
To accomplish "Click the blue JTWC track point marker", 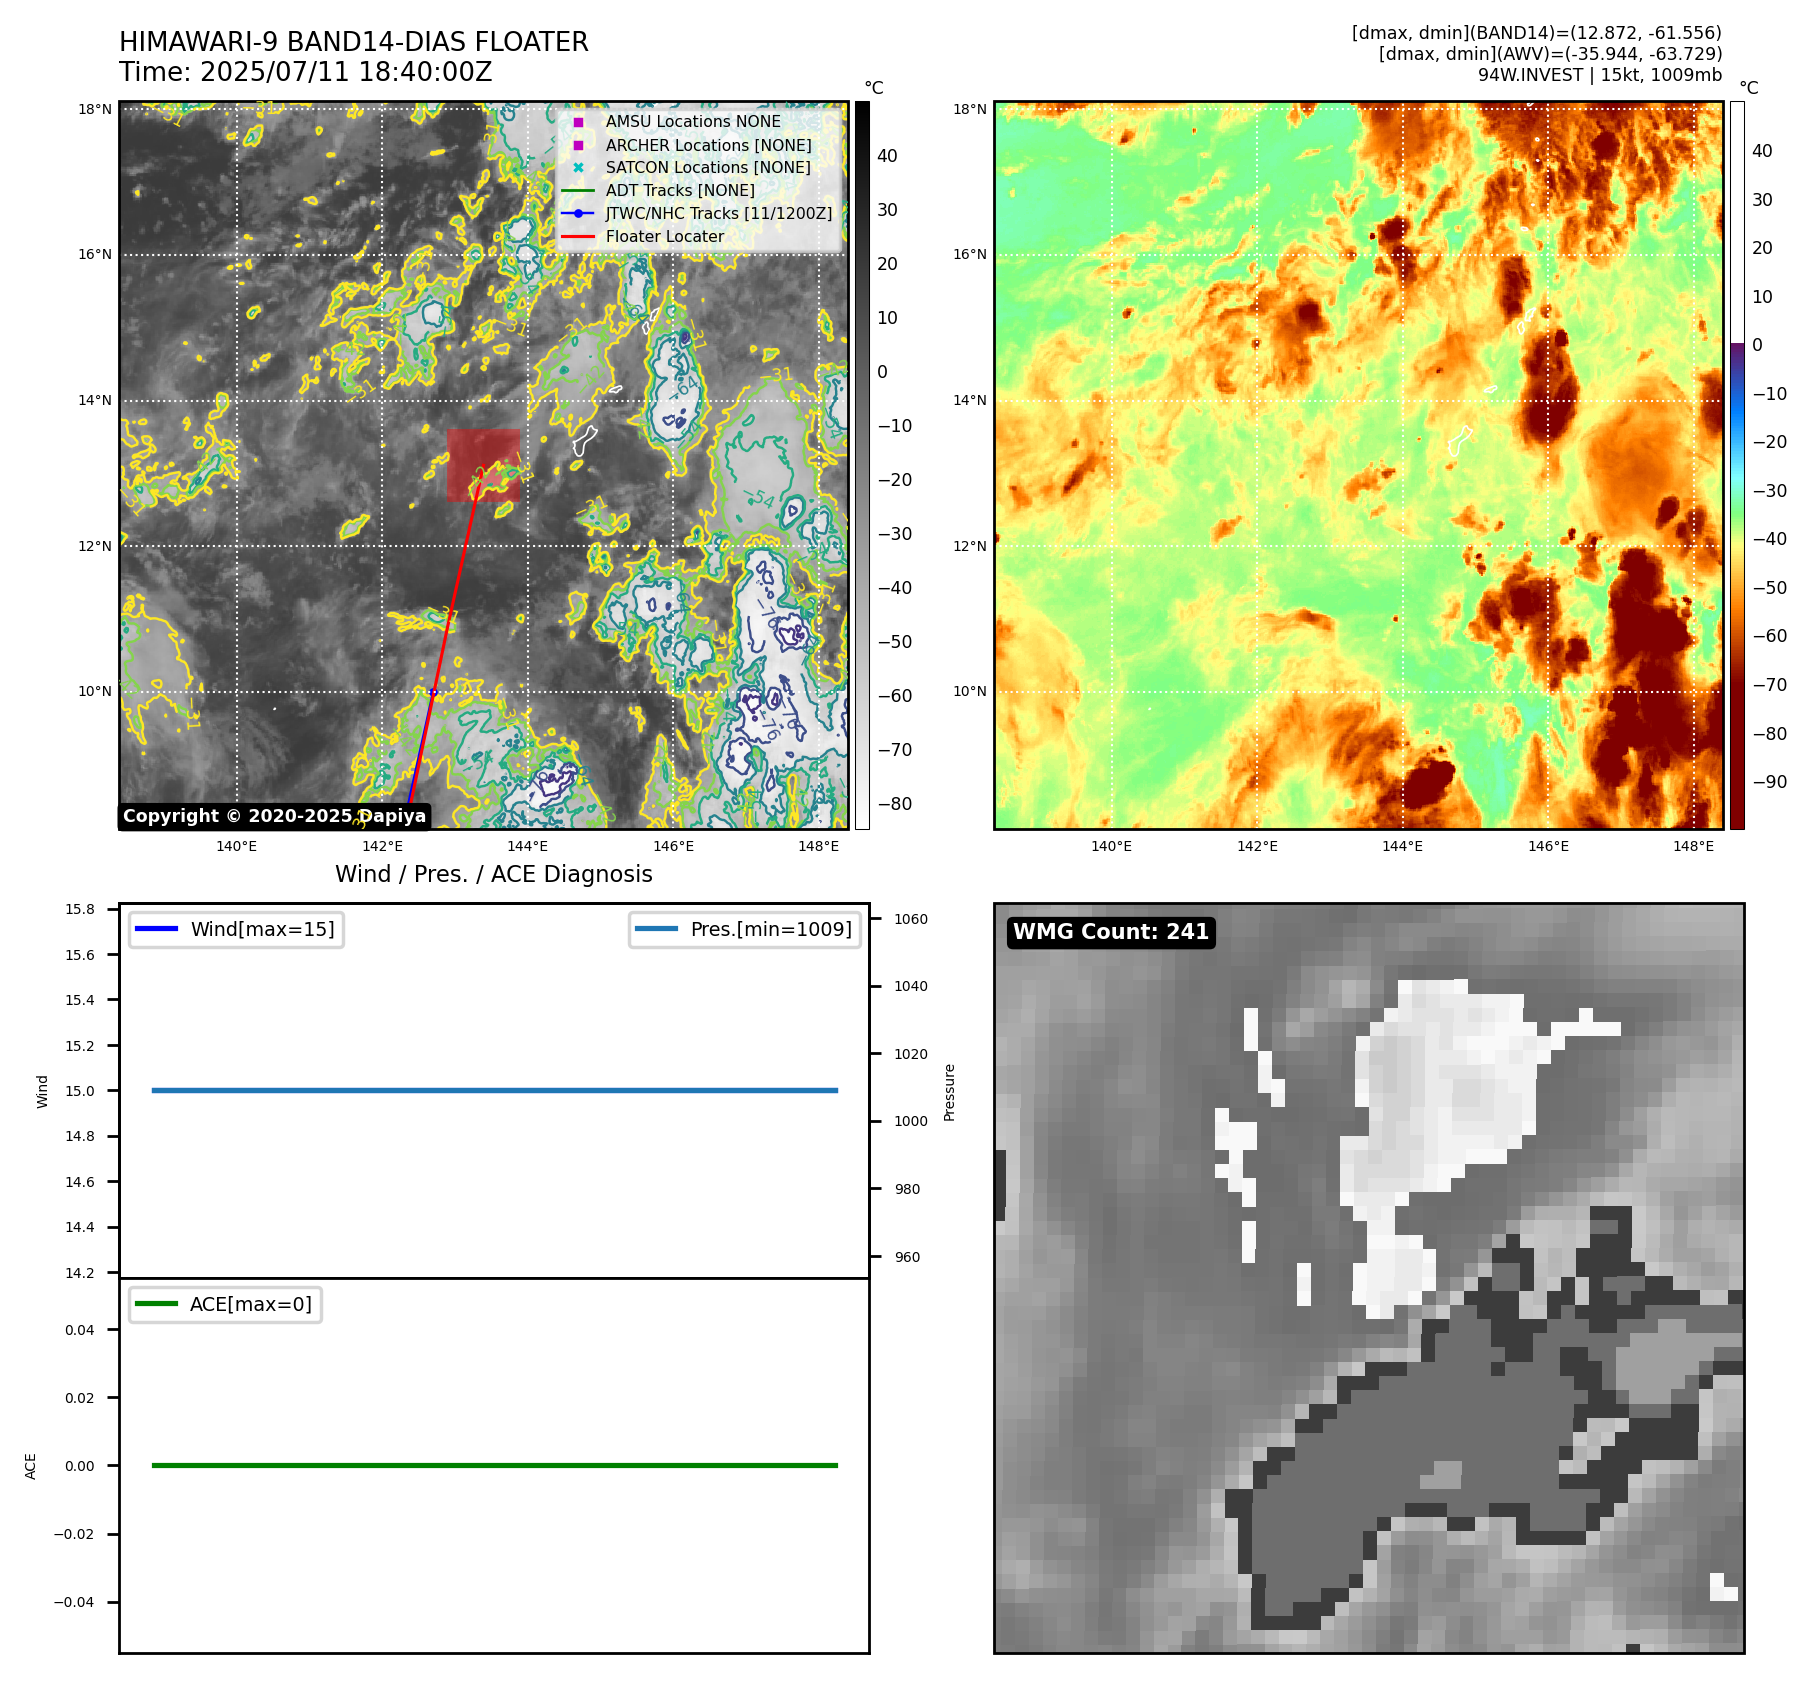I will tap(433, 691).
